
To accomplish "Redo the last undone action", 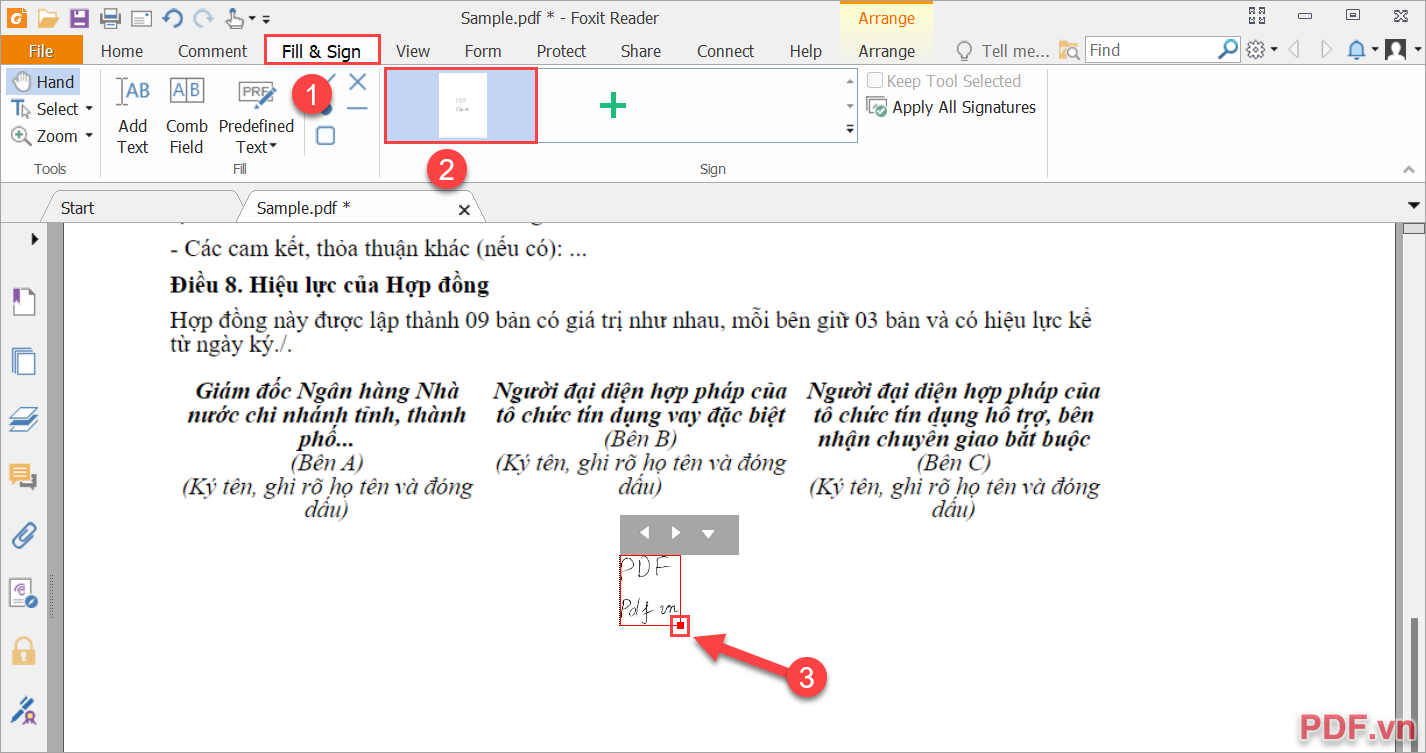I will click(203, 18).
